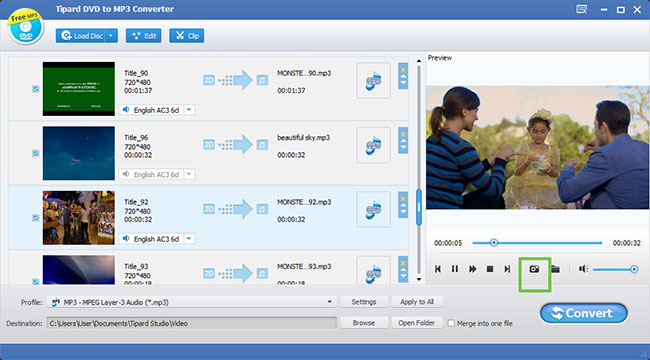Screen dimensions: 650x360
Task: Click the 2D icon in Title_90 row
Action: point(209,80)
